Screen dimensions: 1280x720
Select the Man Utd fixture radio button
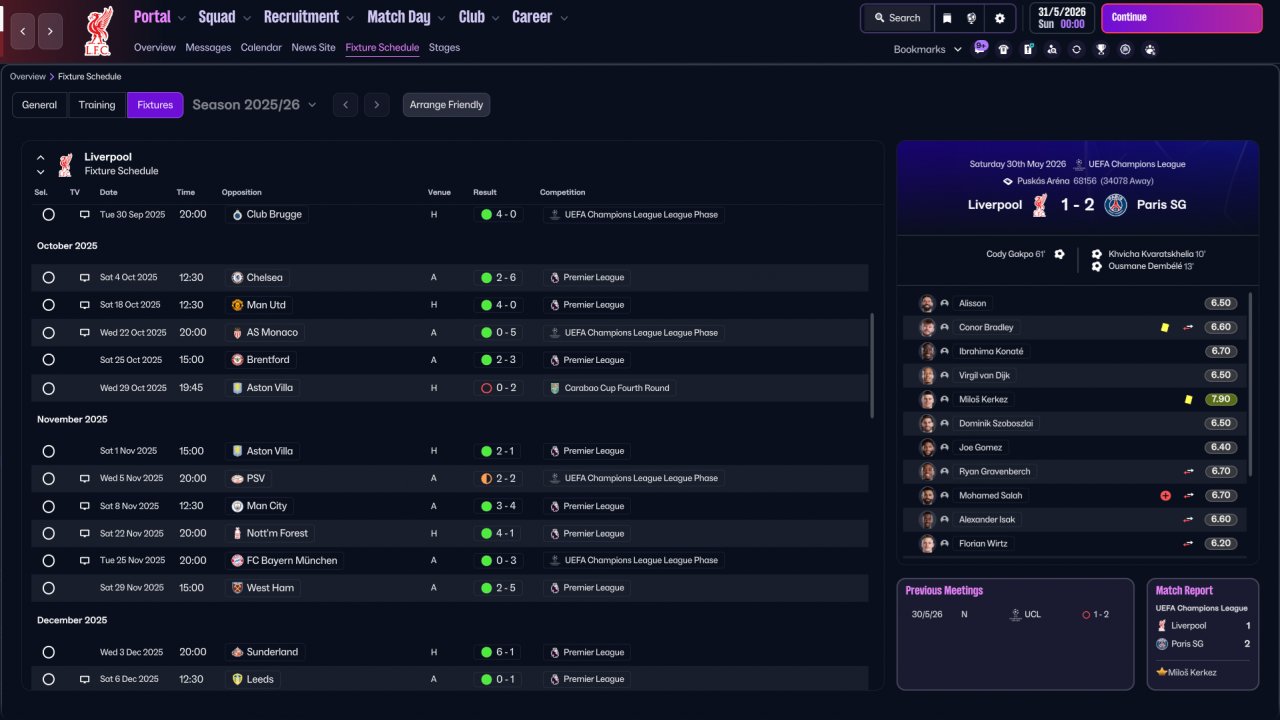48,305
